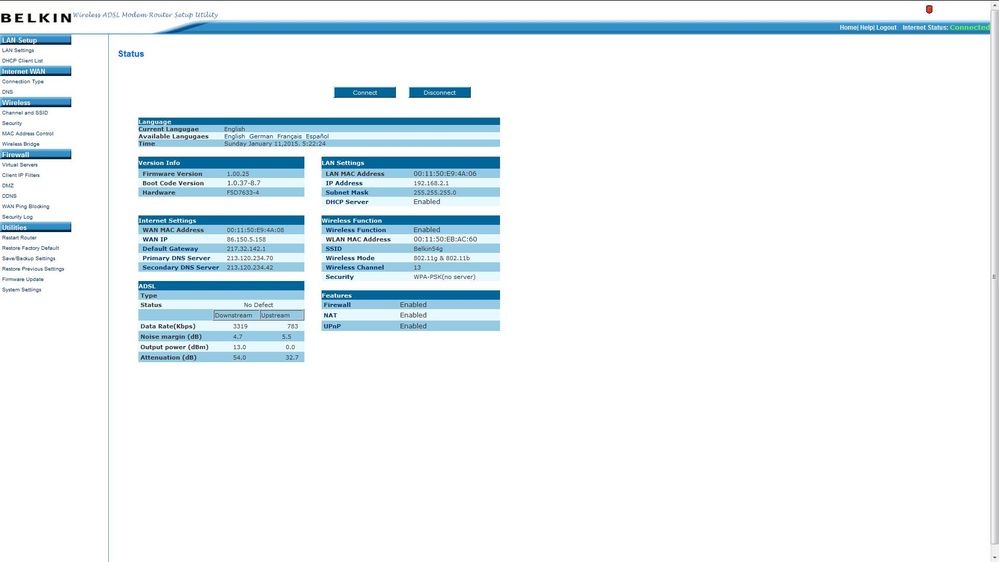Open LAN Settings in sidebar
This screenshot has height=562, width=999.
click(18, 50)
